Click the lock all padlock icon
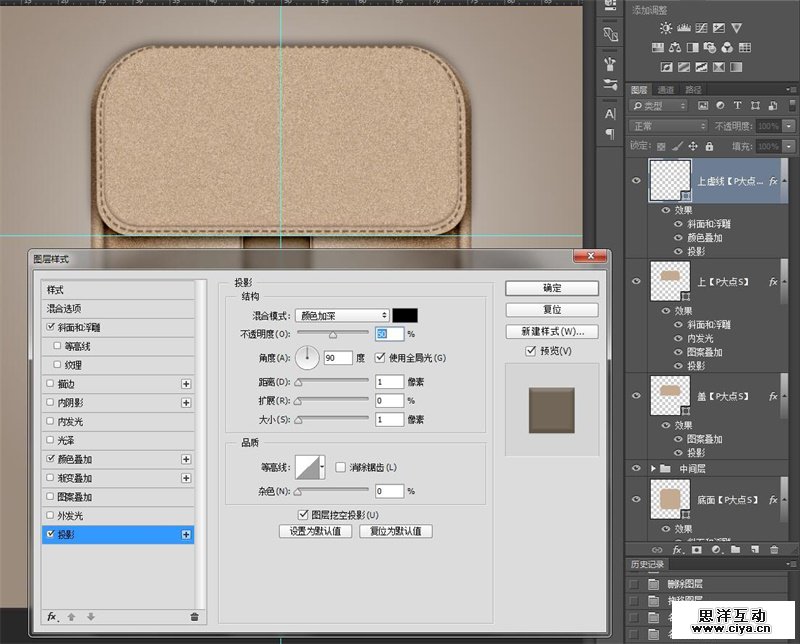Screen dimensions: 800x644 (711, 146)
